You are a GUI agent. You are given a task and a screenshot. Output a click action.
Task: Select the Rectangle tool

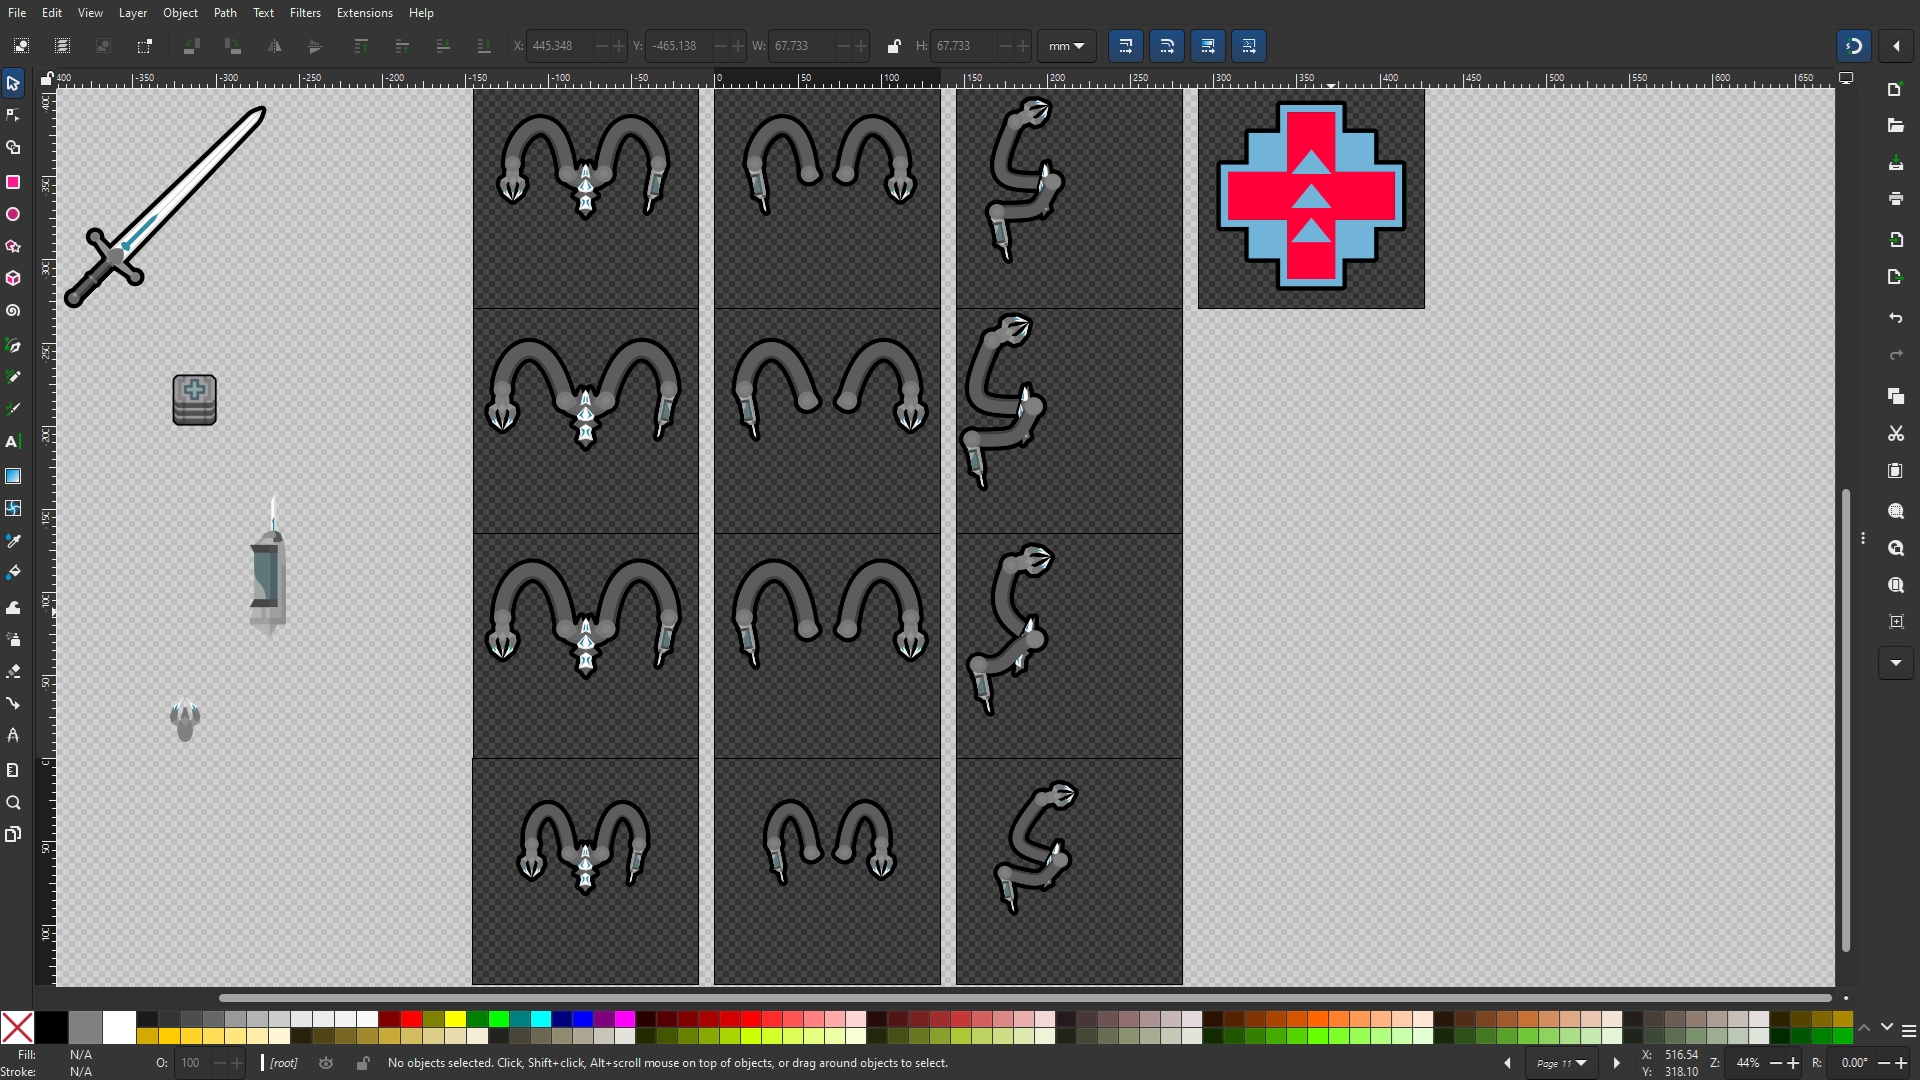(x=13, y=182)
